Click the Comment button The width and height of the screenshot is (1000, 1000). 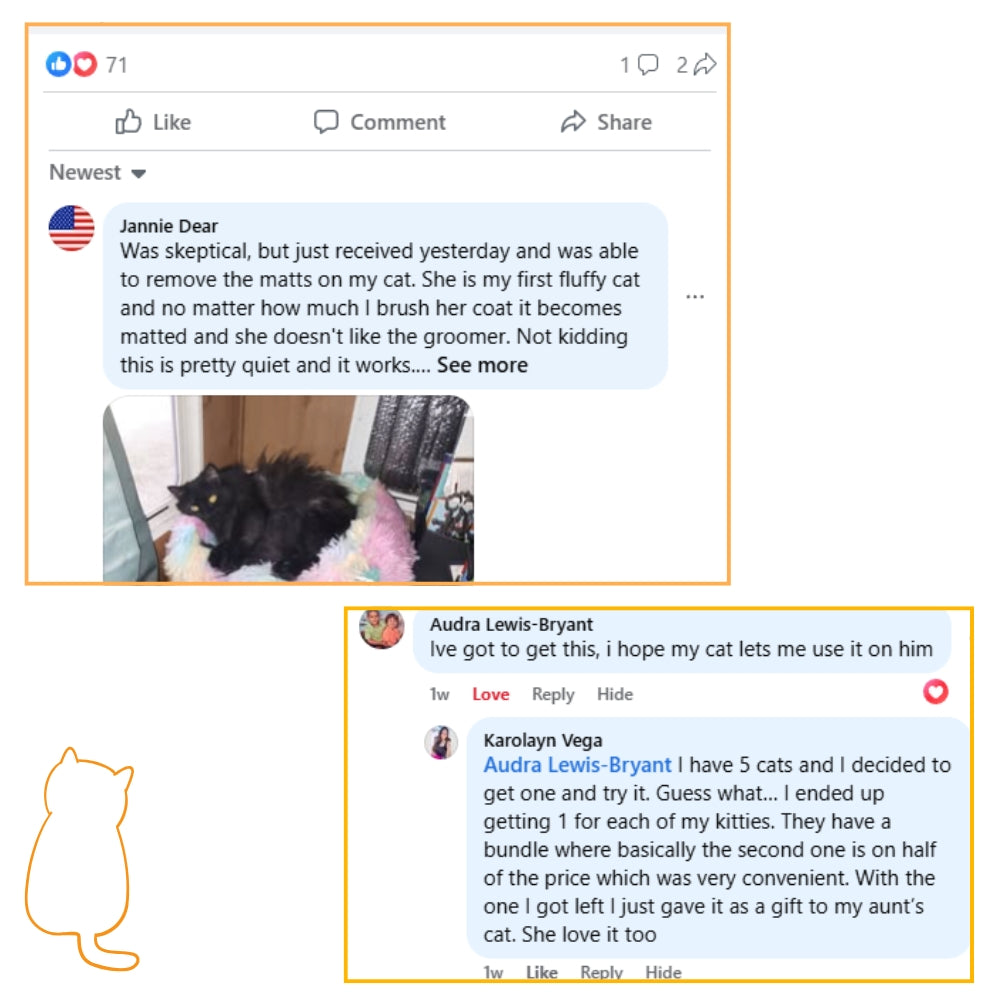coord(379,122)
